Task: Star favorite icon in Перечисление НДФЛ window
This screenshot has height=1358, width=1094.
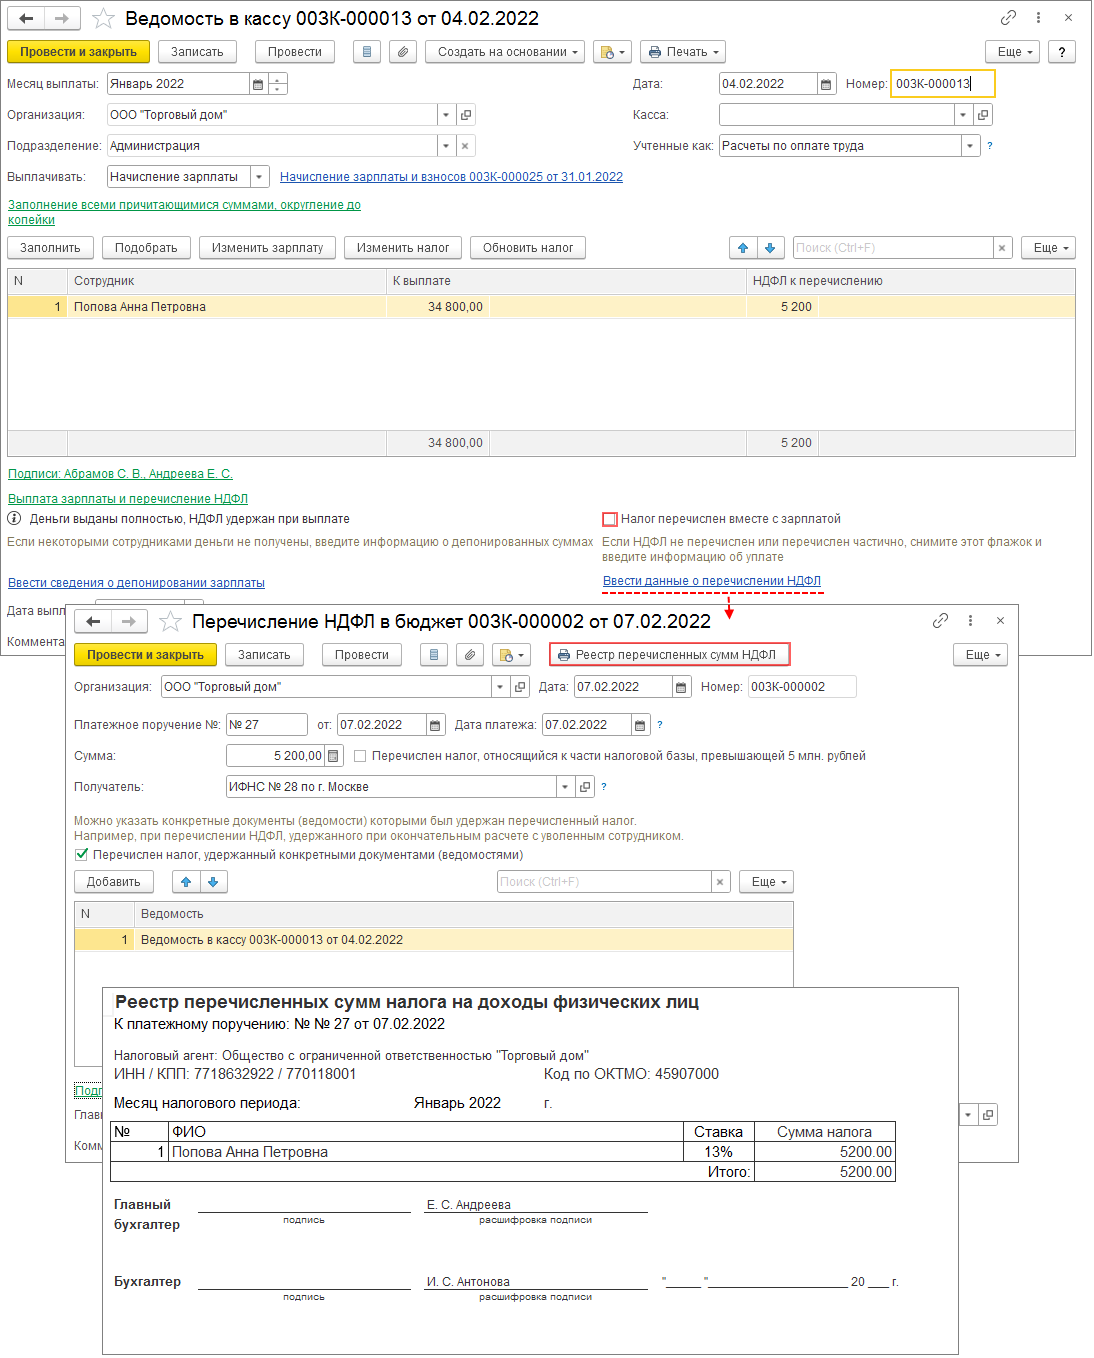Action: tap(171, 622)
